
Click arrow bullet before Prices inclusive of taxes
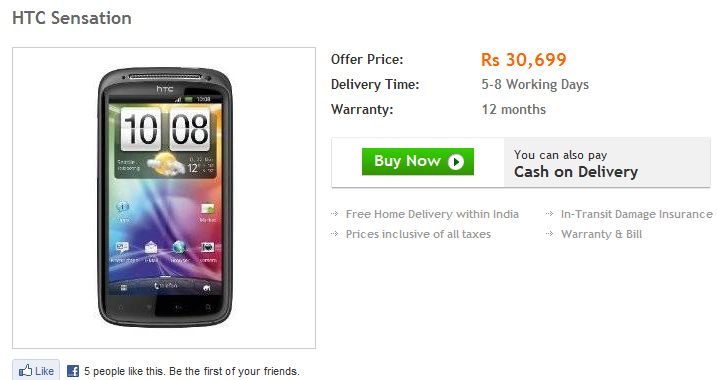pos(335,234)
